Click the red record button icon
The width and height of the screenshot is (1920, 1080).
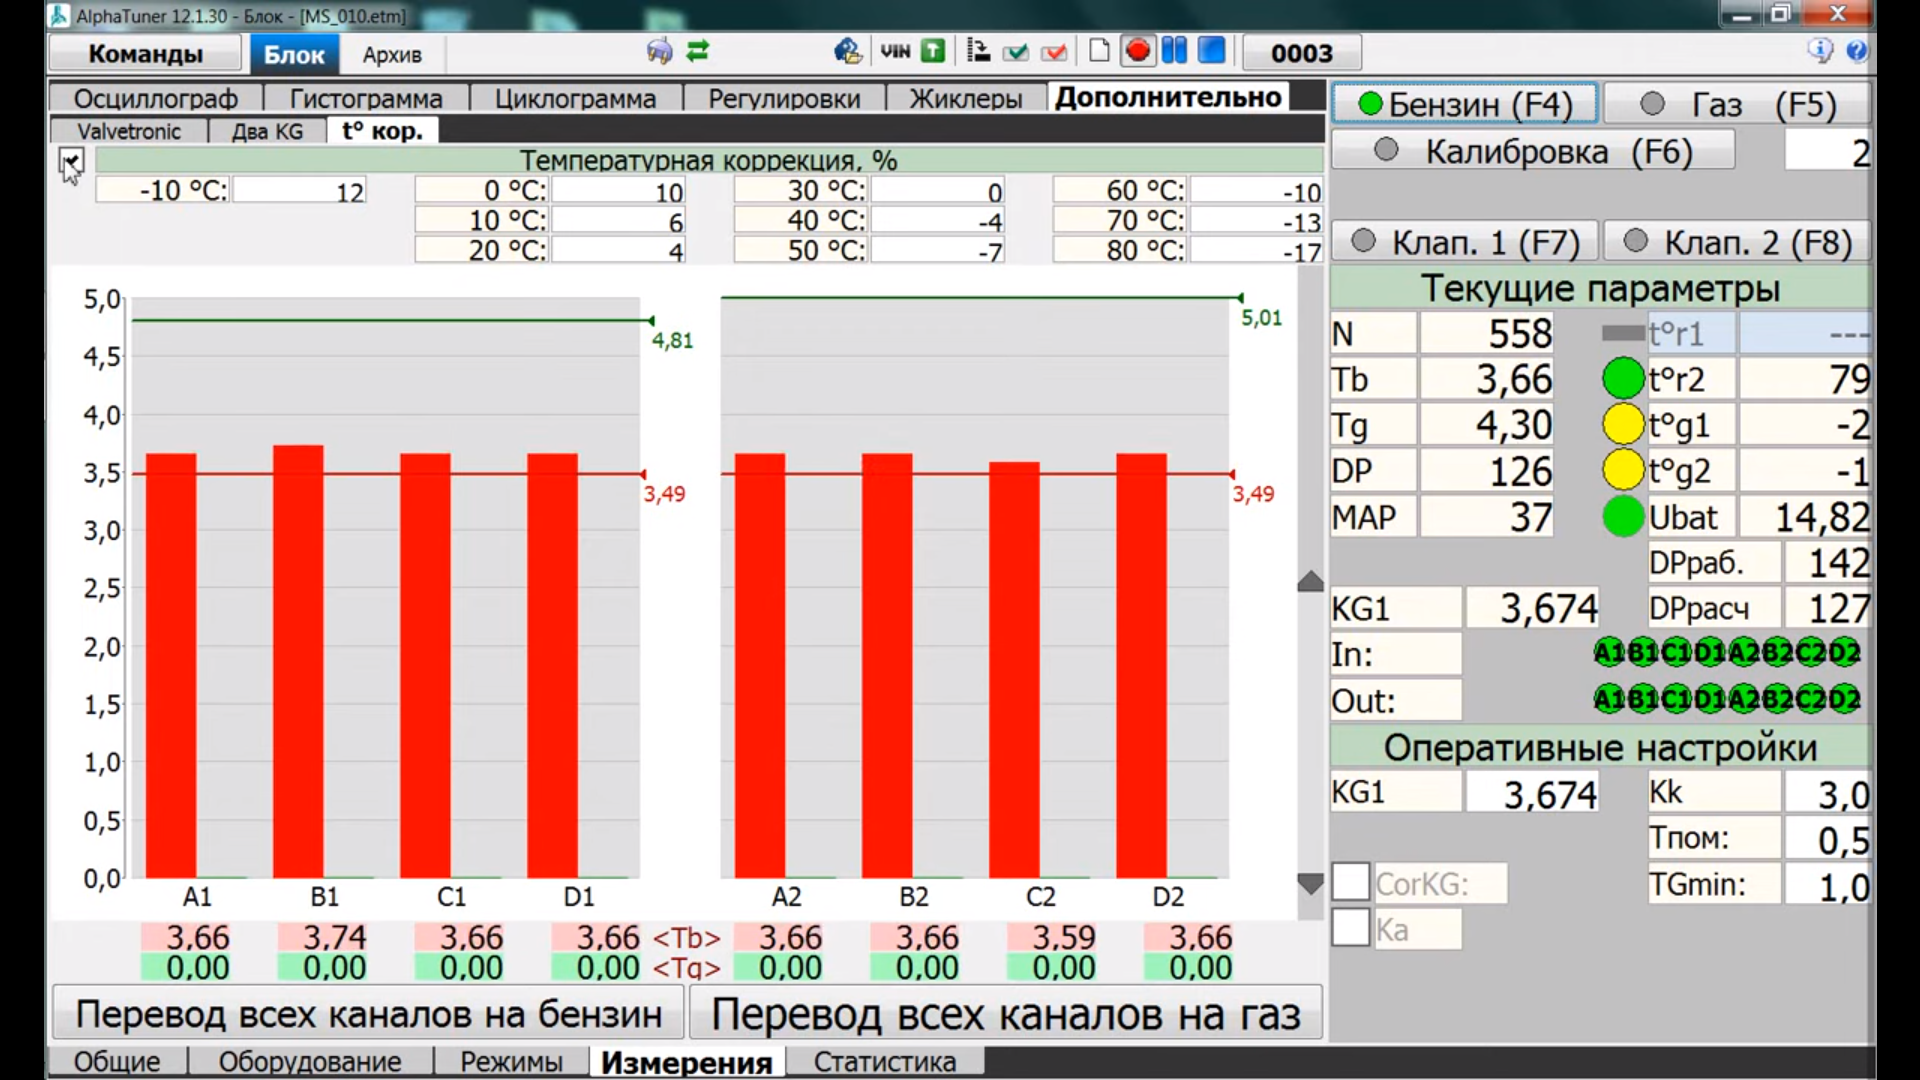click(x=1137, y=52)
